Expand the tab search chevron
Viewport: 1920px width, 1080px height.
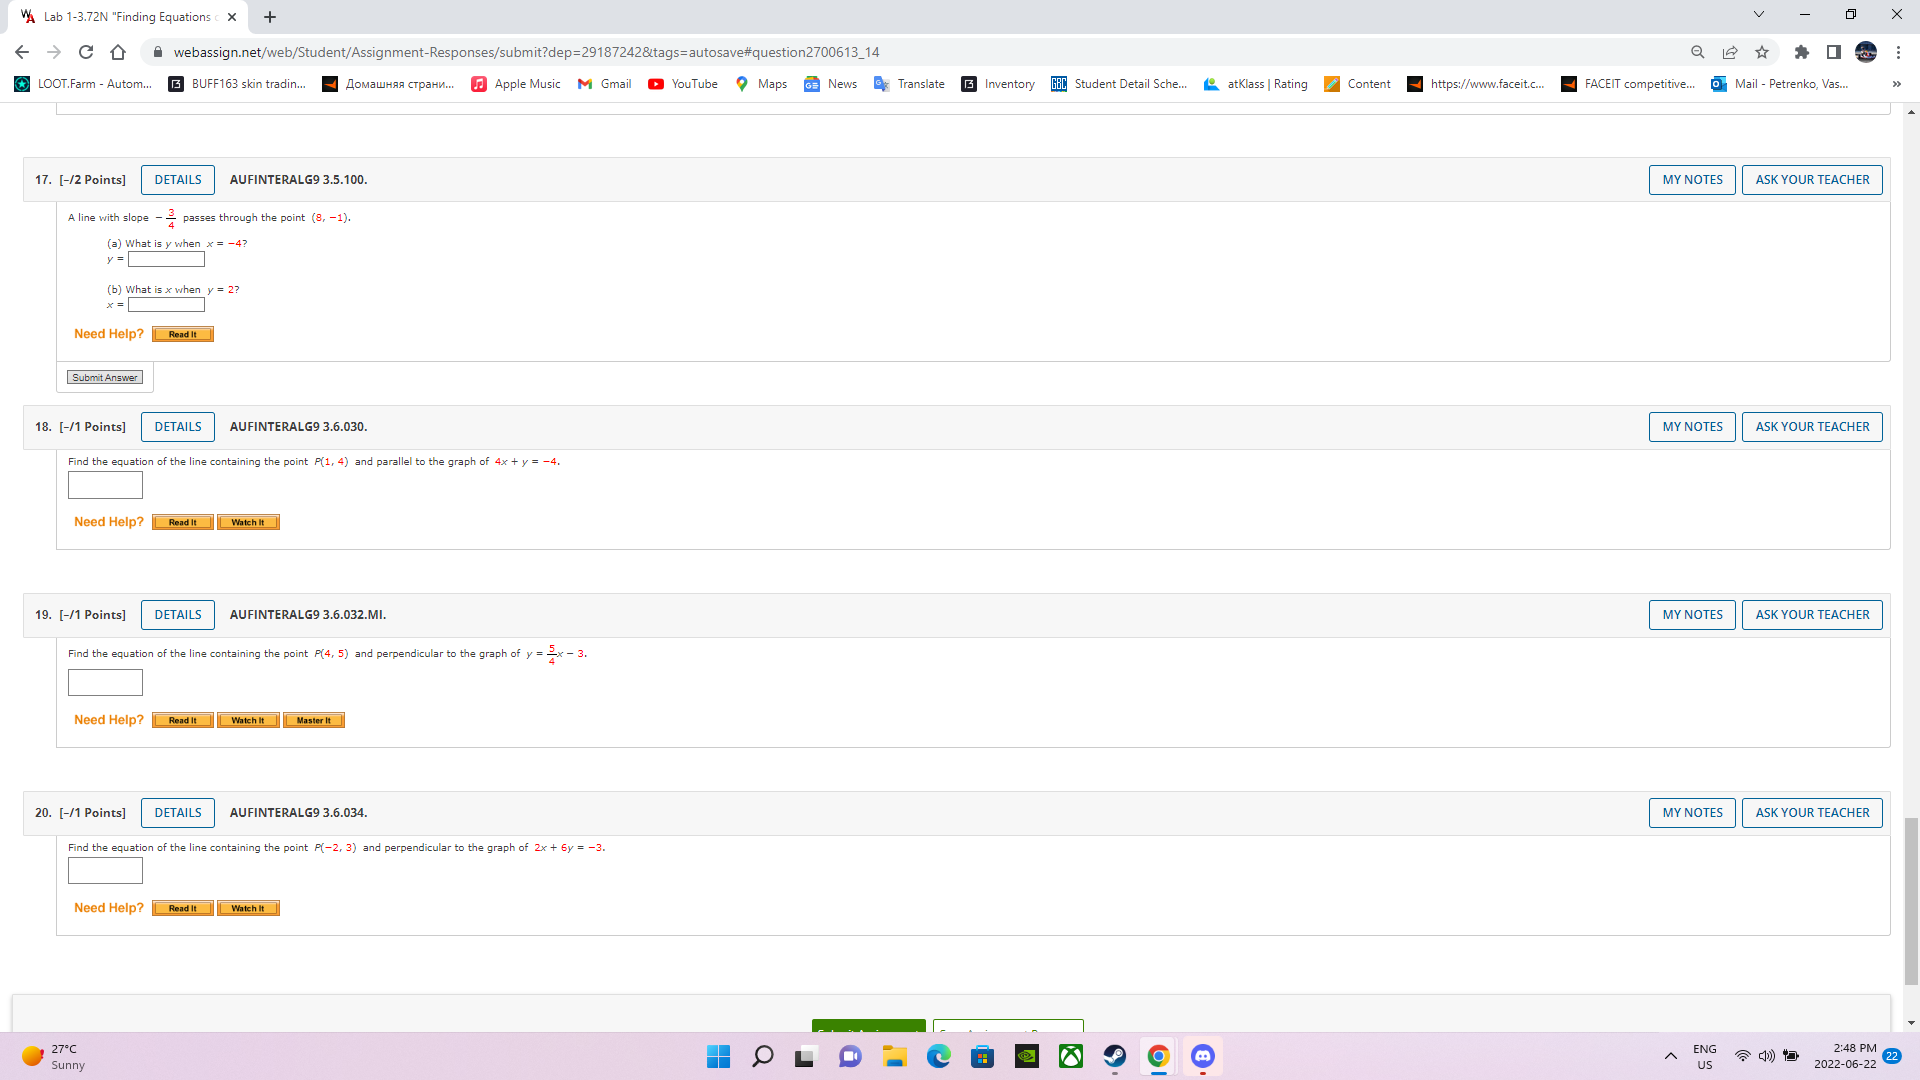(x=1759, y=15)
